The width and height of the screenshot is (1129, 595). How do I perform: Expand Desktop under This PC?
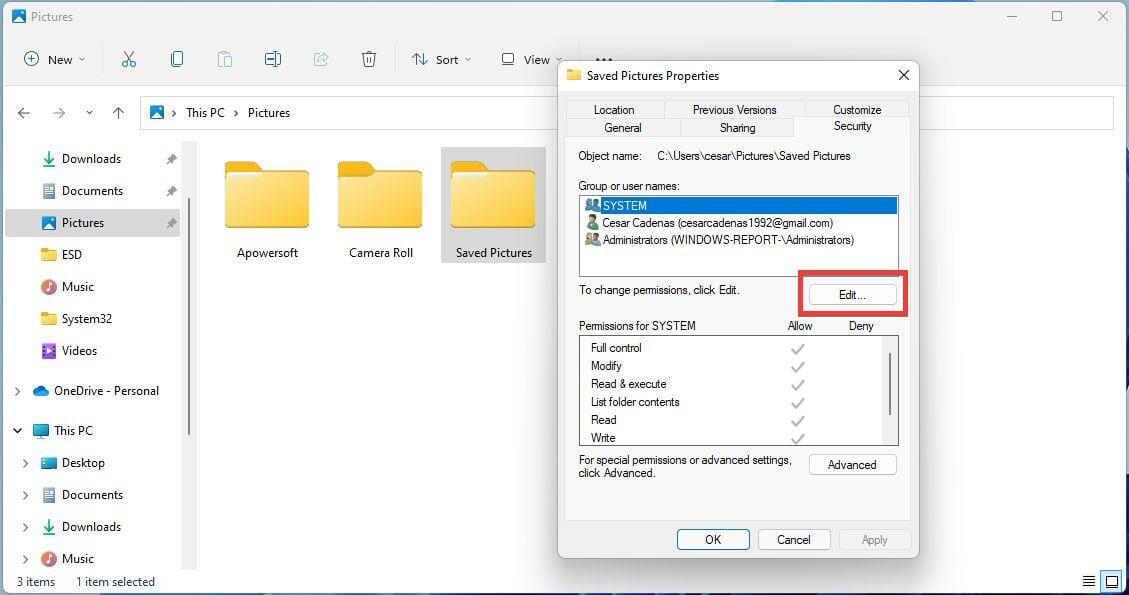pos(25,463)
